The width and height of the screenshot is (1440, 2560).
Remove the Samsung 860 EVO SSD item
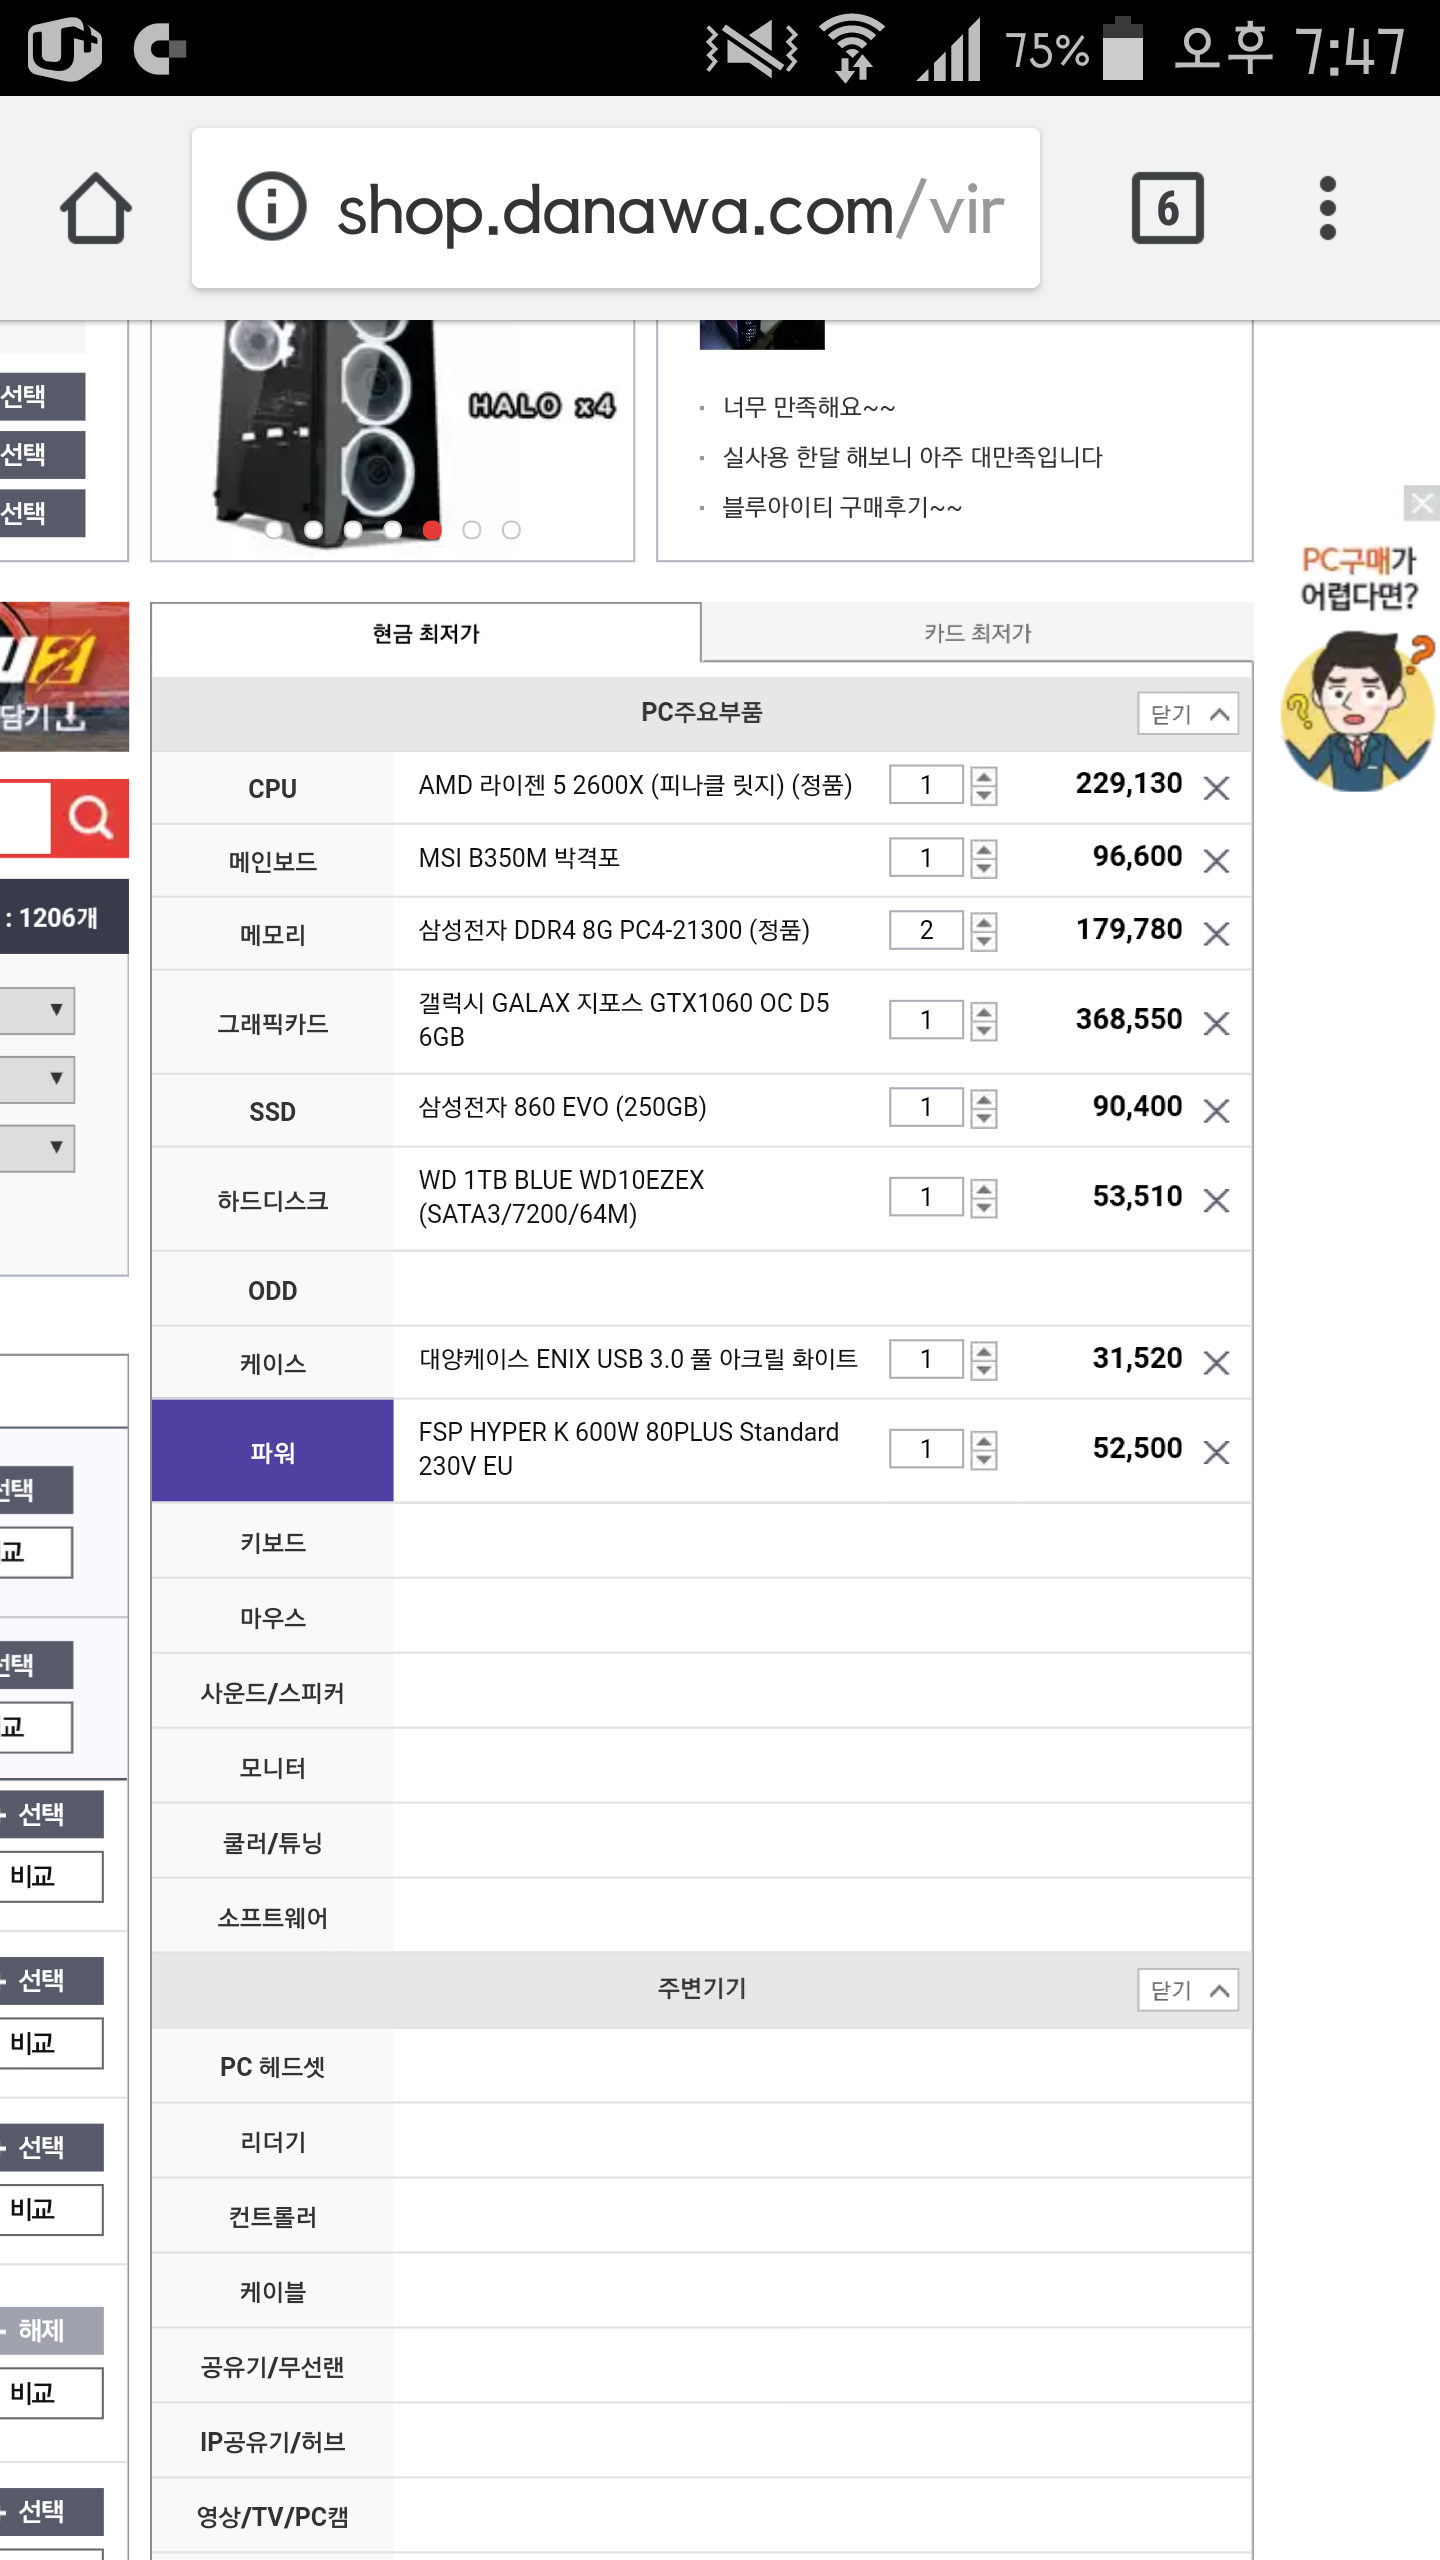[1216, 1111]
